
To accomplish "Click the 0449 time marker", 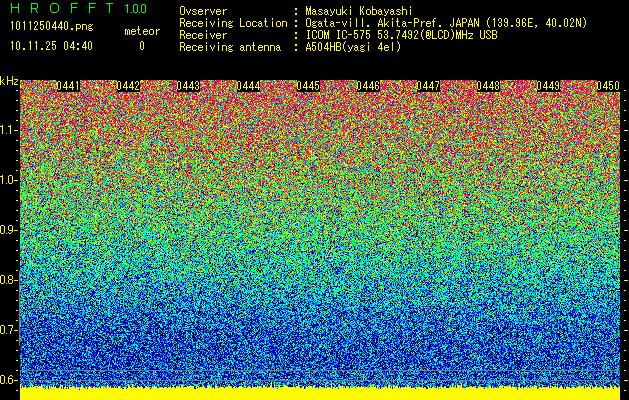I will [x=548, y=86].
